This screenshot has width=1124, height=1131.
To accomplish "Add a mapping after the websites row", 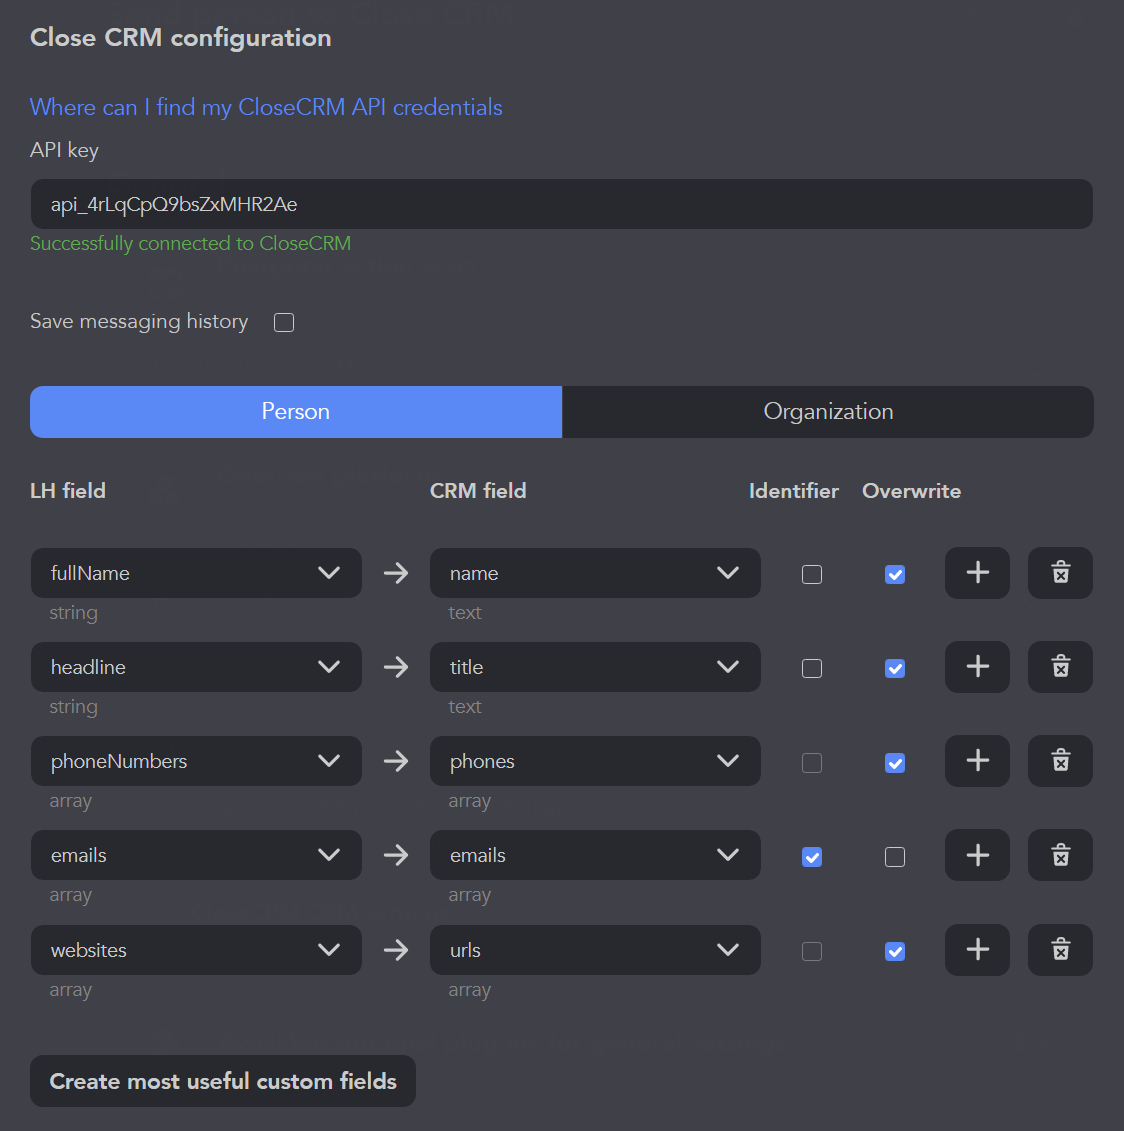I will tap(977, 950).
